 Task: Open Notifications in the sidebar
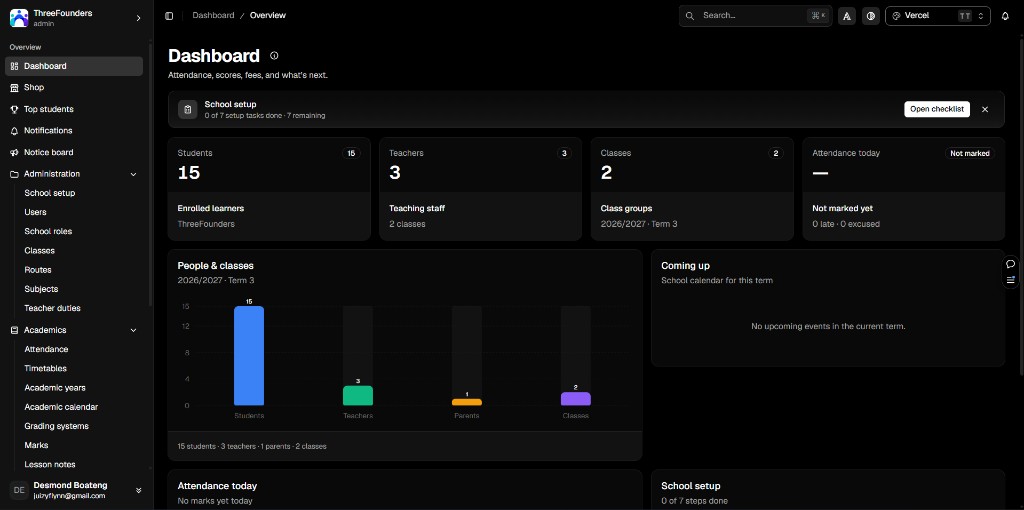74,131
